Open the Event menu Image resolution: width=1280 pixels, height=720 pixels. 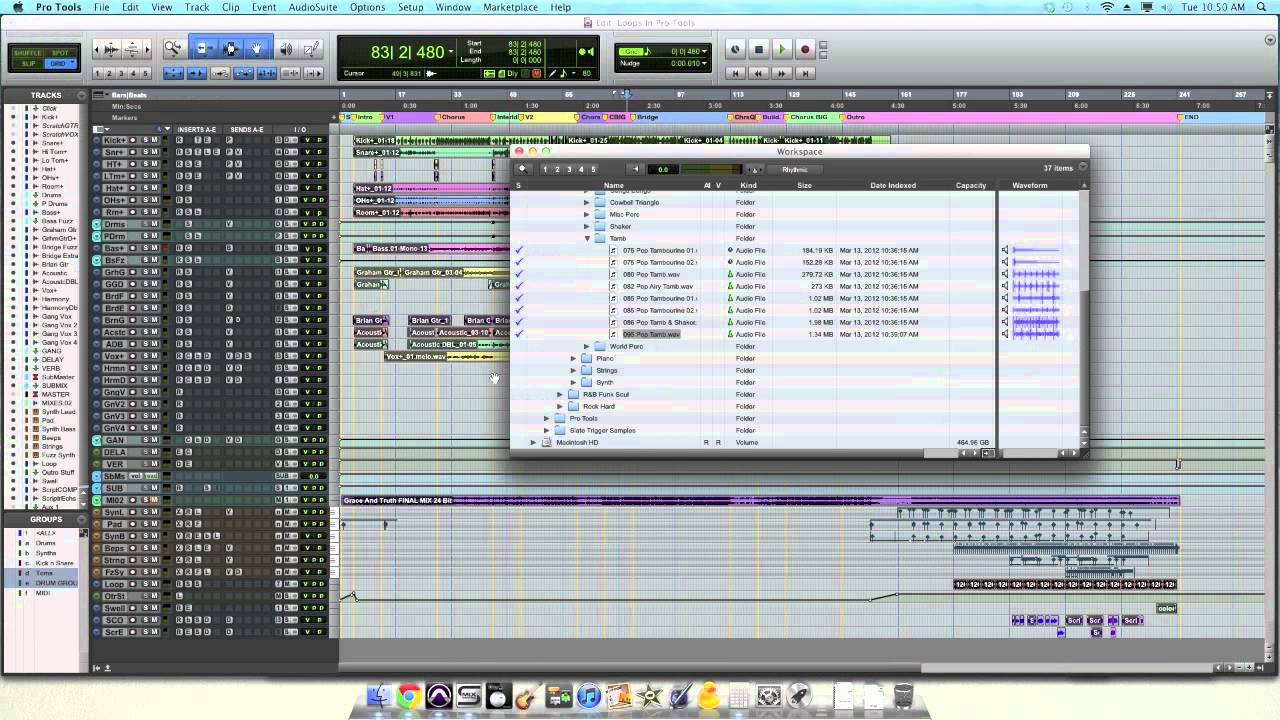tap(264, 7)
